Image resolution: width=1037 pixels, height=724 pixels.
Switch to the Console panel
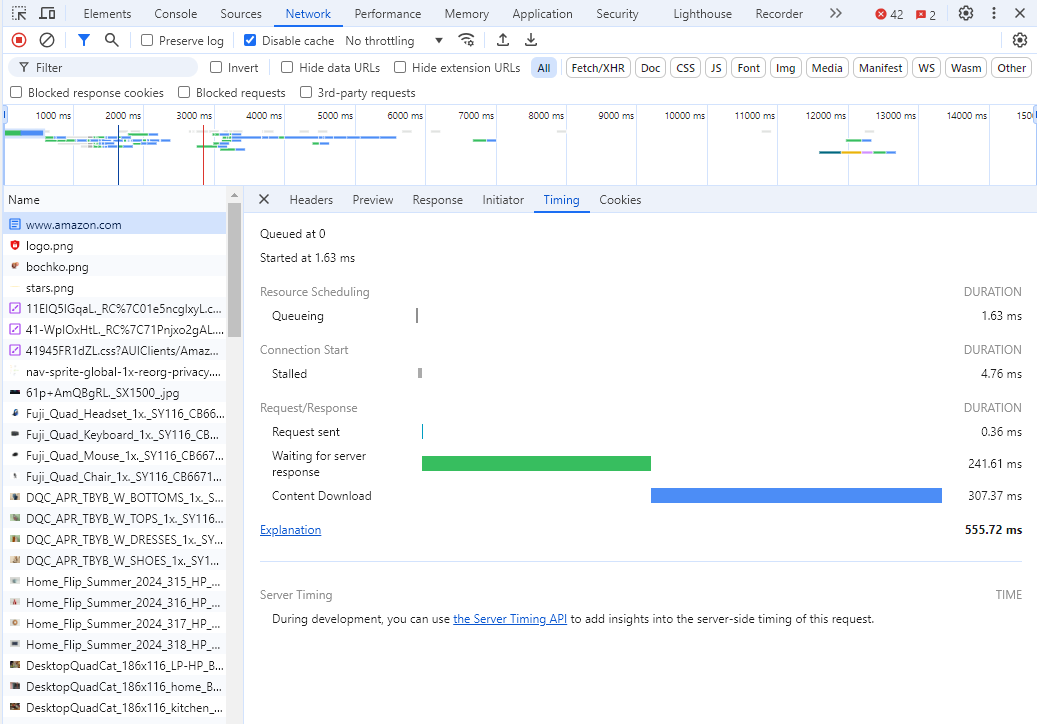pos(175,13)
